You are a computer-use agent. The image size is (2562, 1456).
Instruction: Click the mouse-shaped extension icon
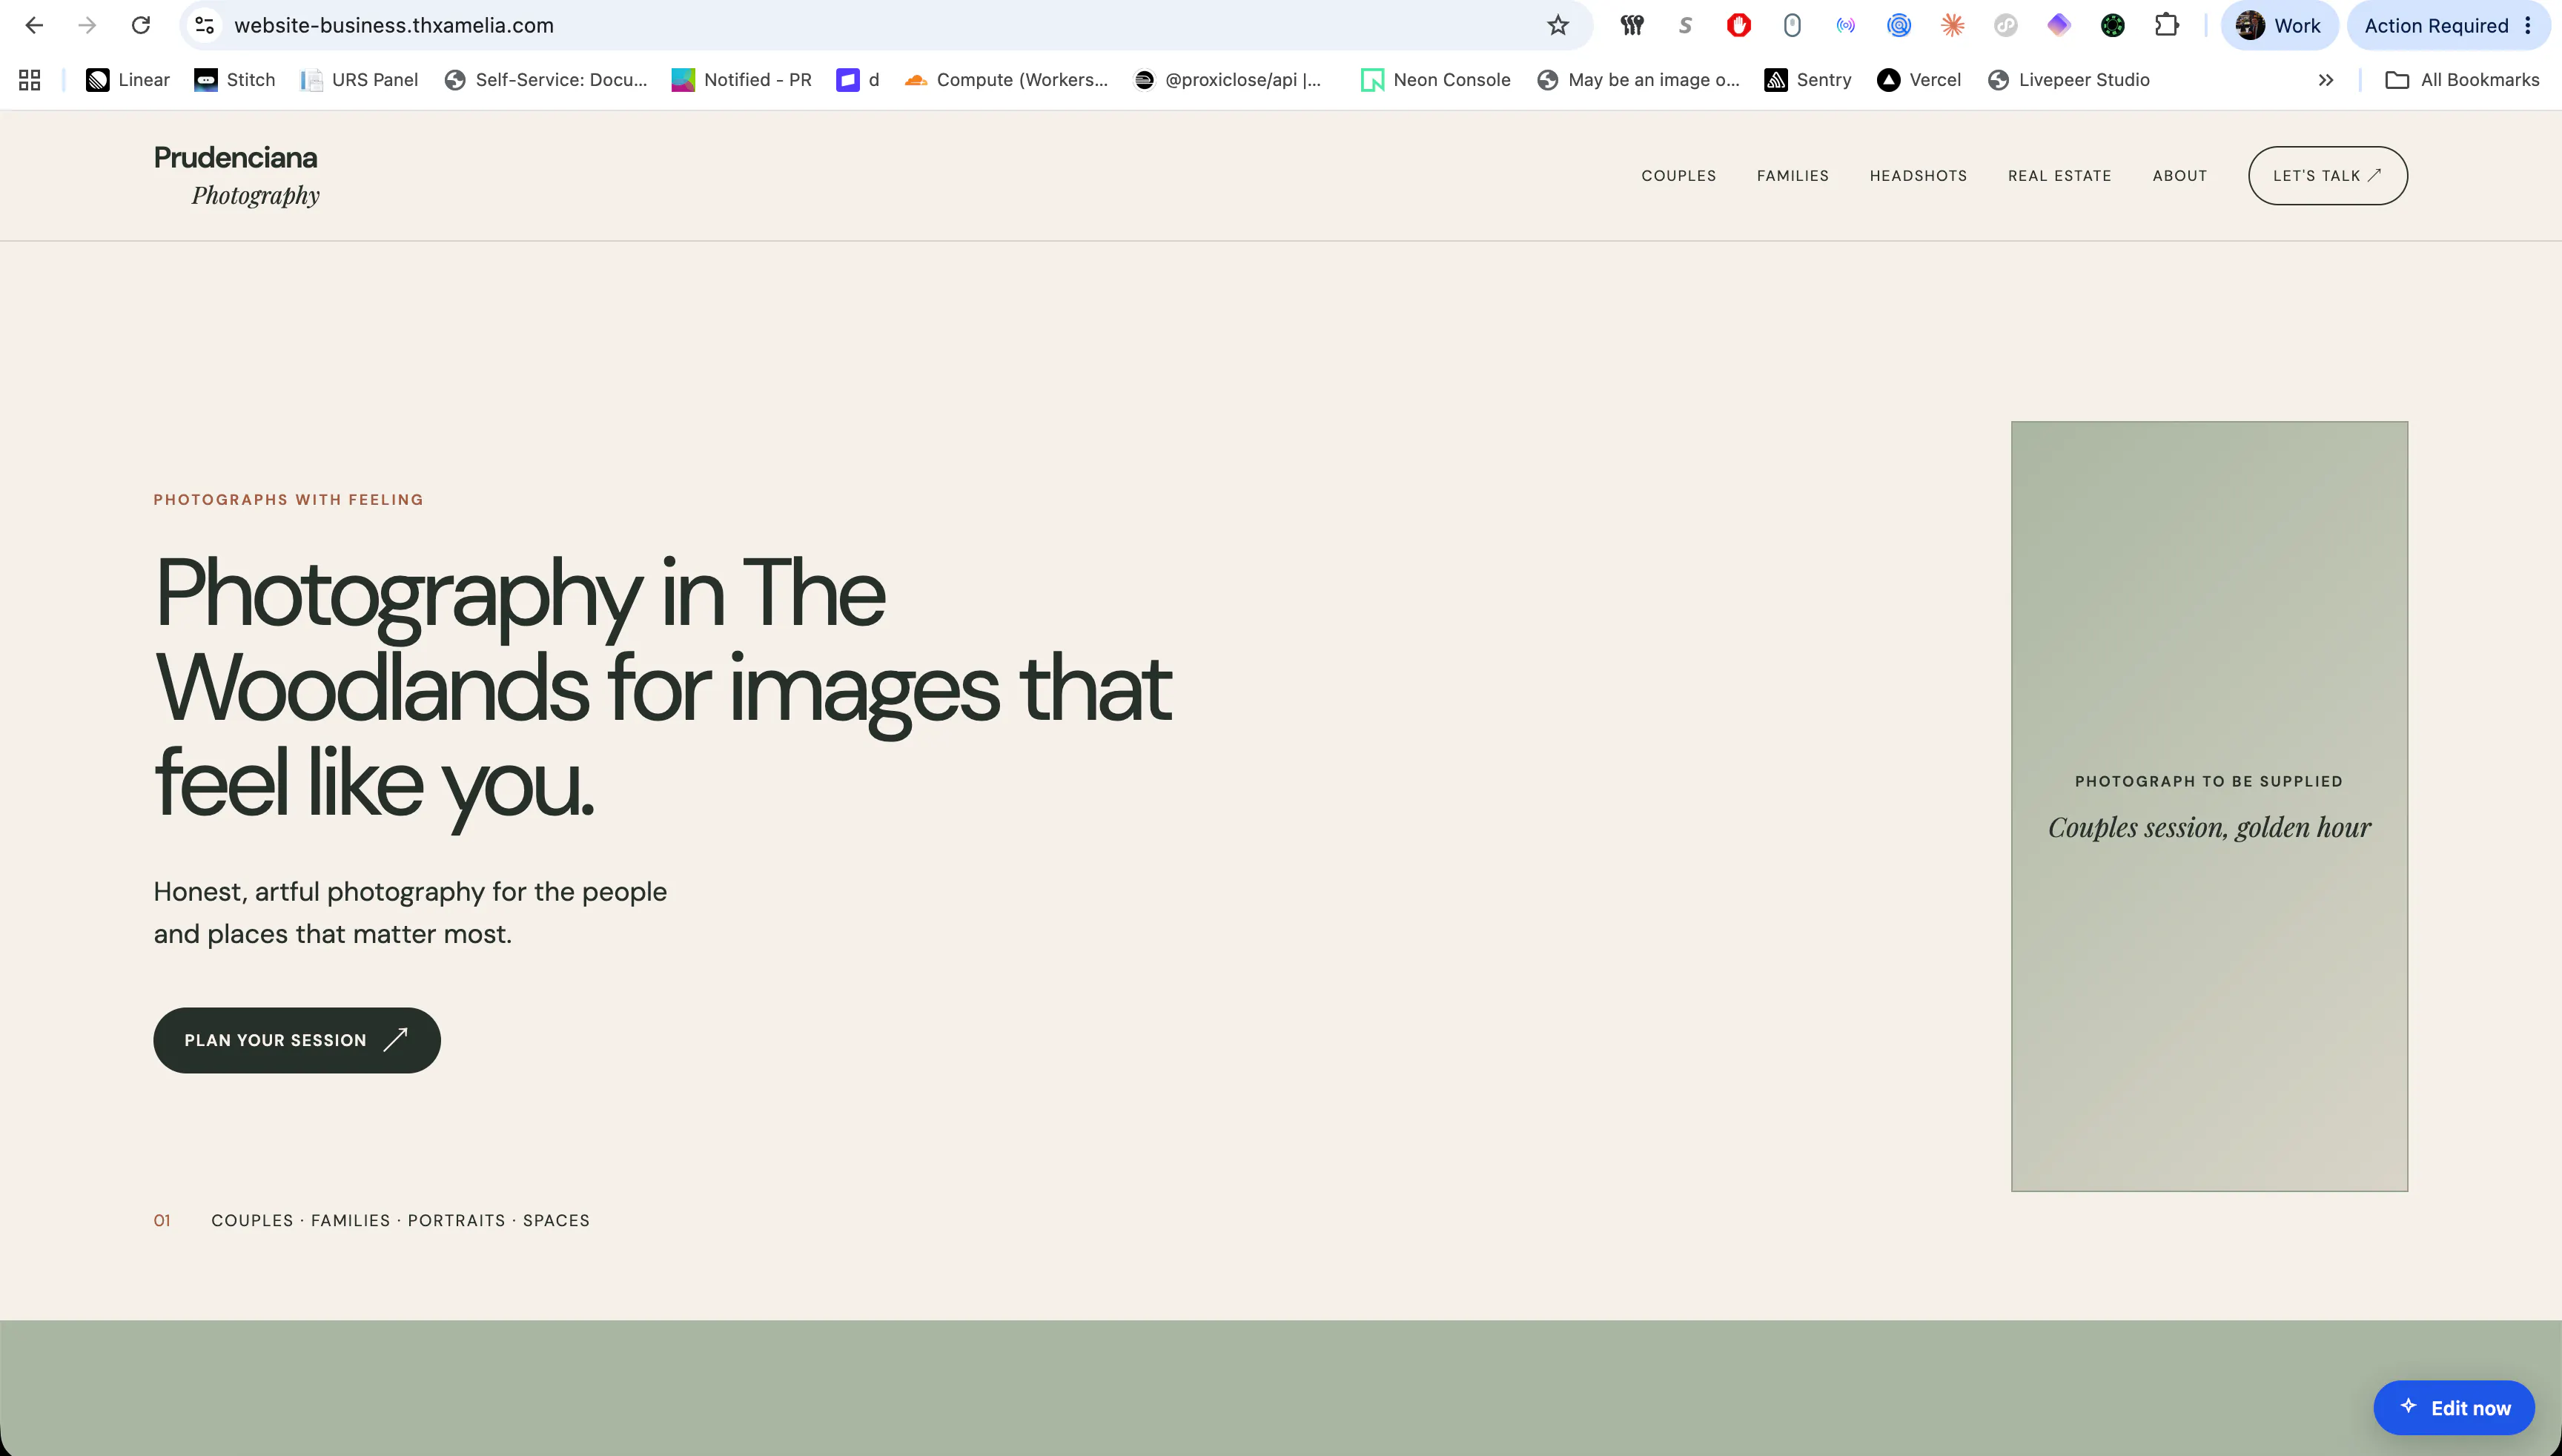(x=1792, y=26)
